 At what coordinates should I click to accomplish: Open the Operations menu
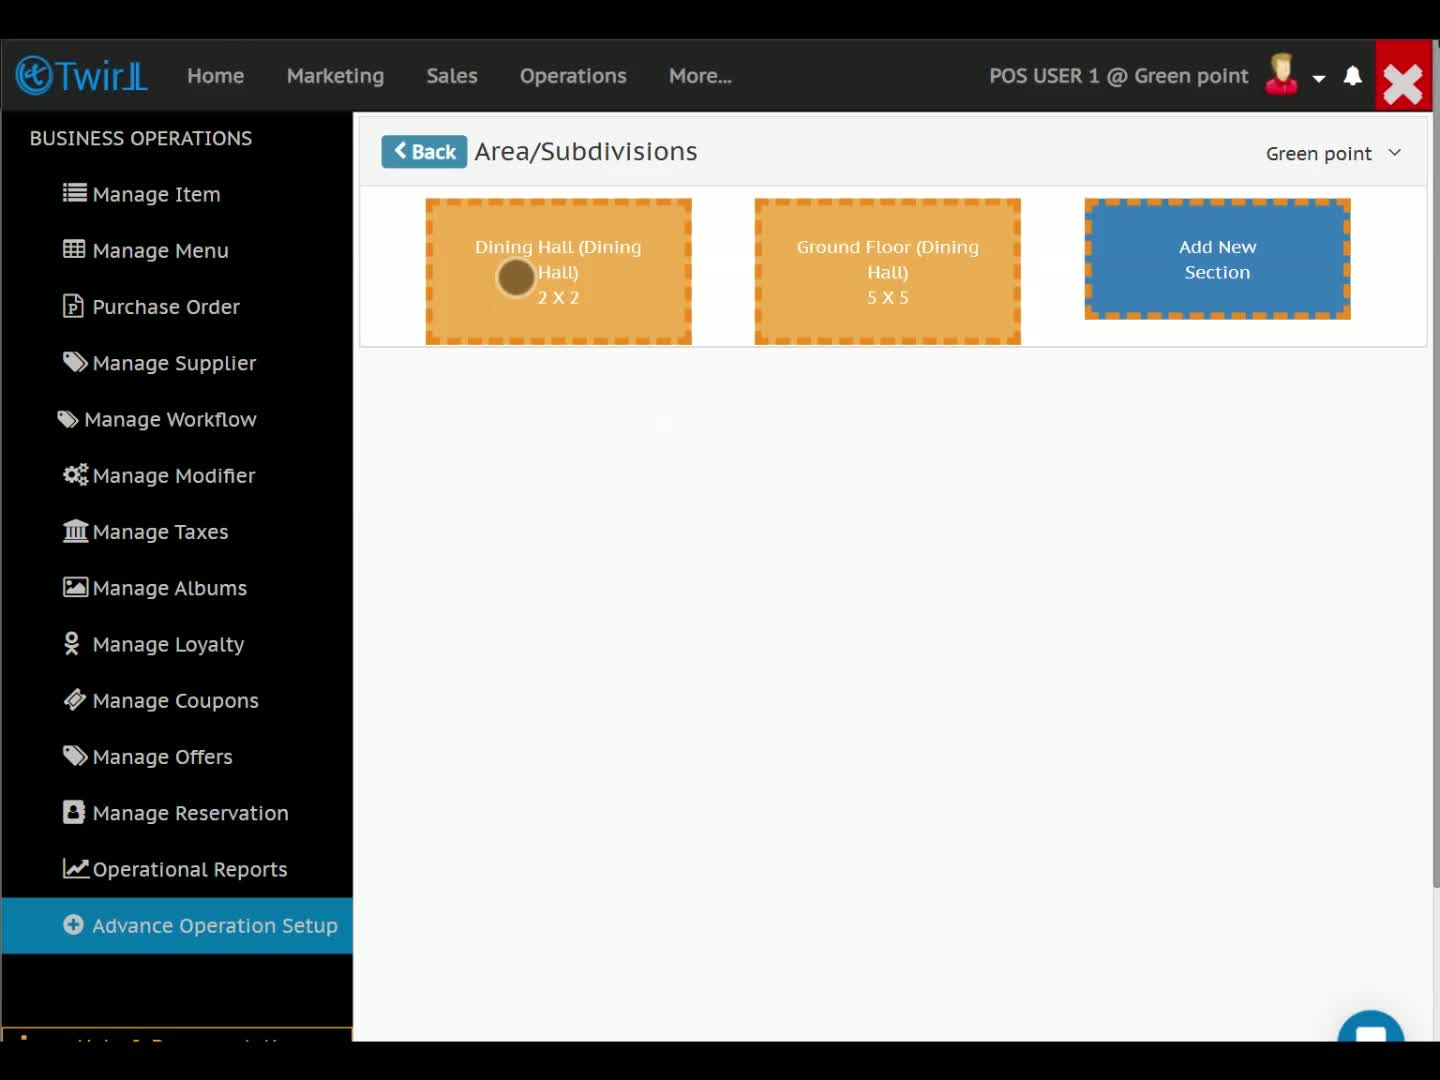573,76
